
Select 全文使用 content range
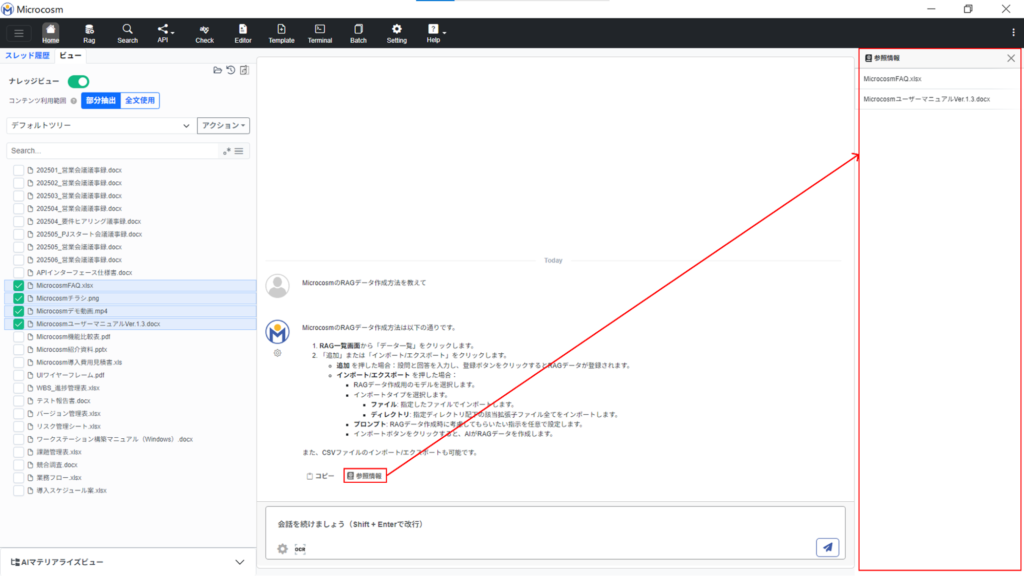pos(140,101)
